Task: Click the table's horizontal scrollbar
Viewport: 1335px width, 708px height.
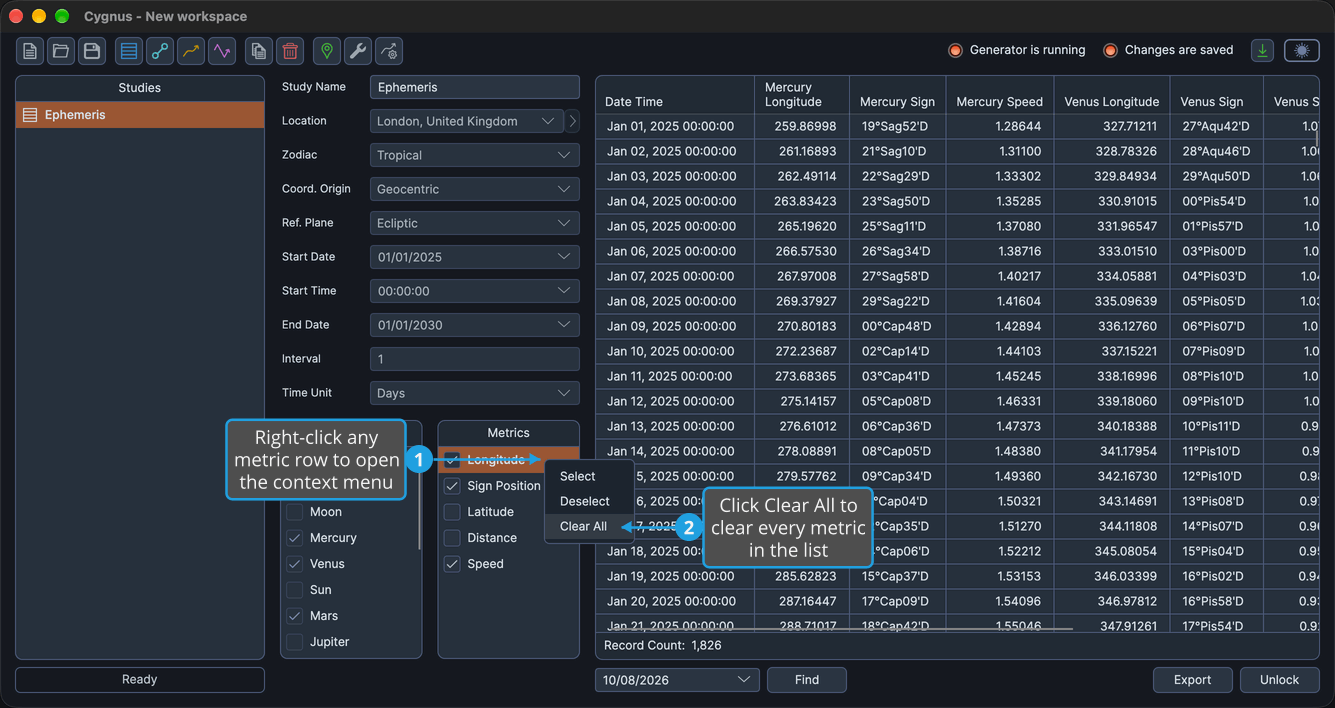Action: click(840, 629)
